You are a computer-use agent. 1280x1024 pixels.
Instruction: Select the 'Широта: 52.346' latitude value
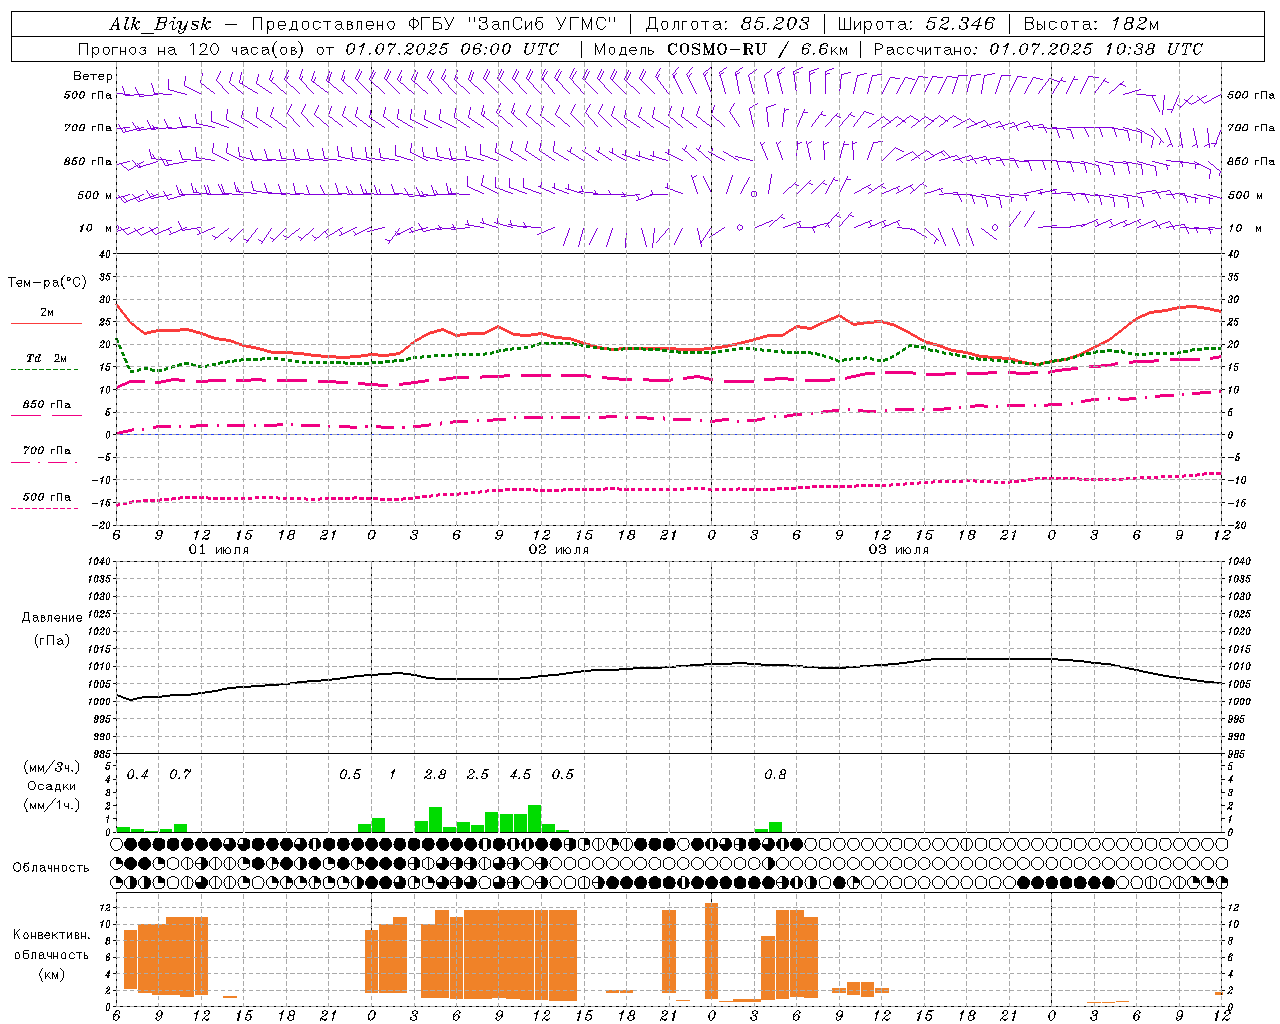point(916,24)
